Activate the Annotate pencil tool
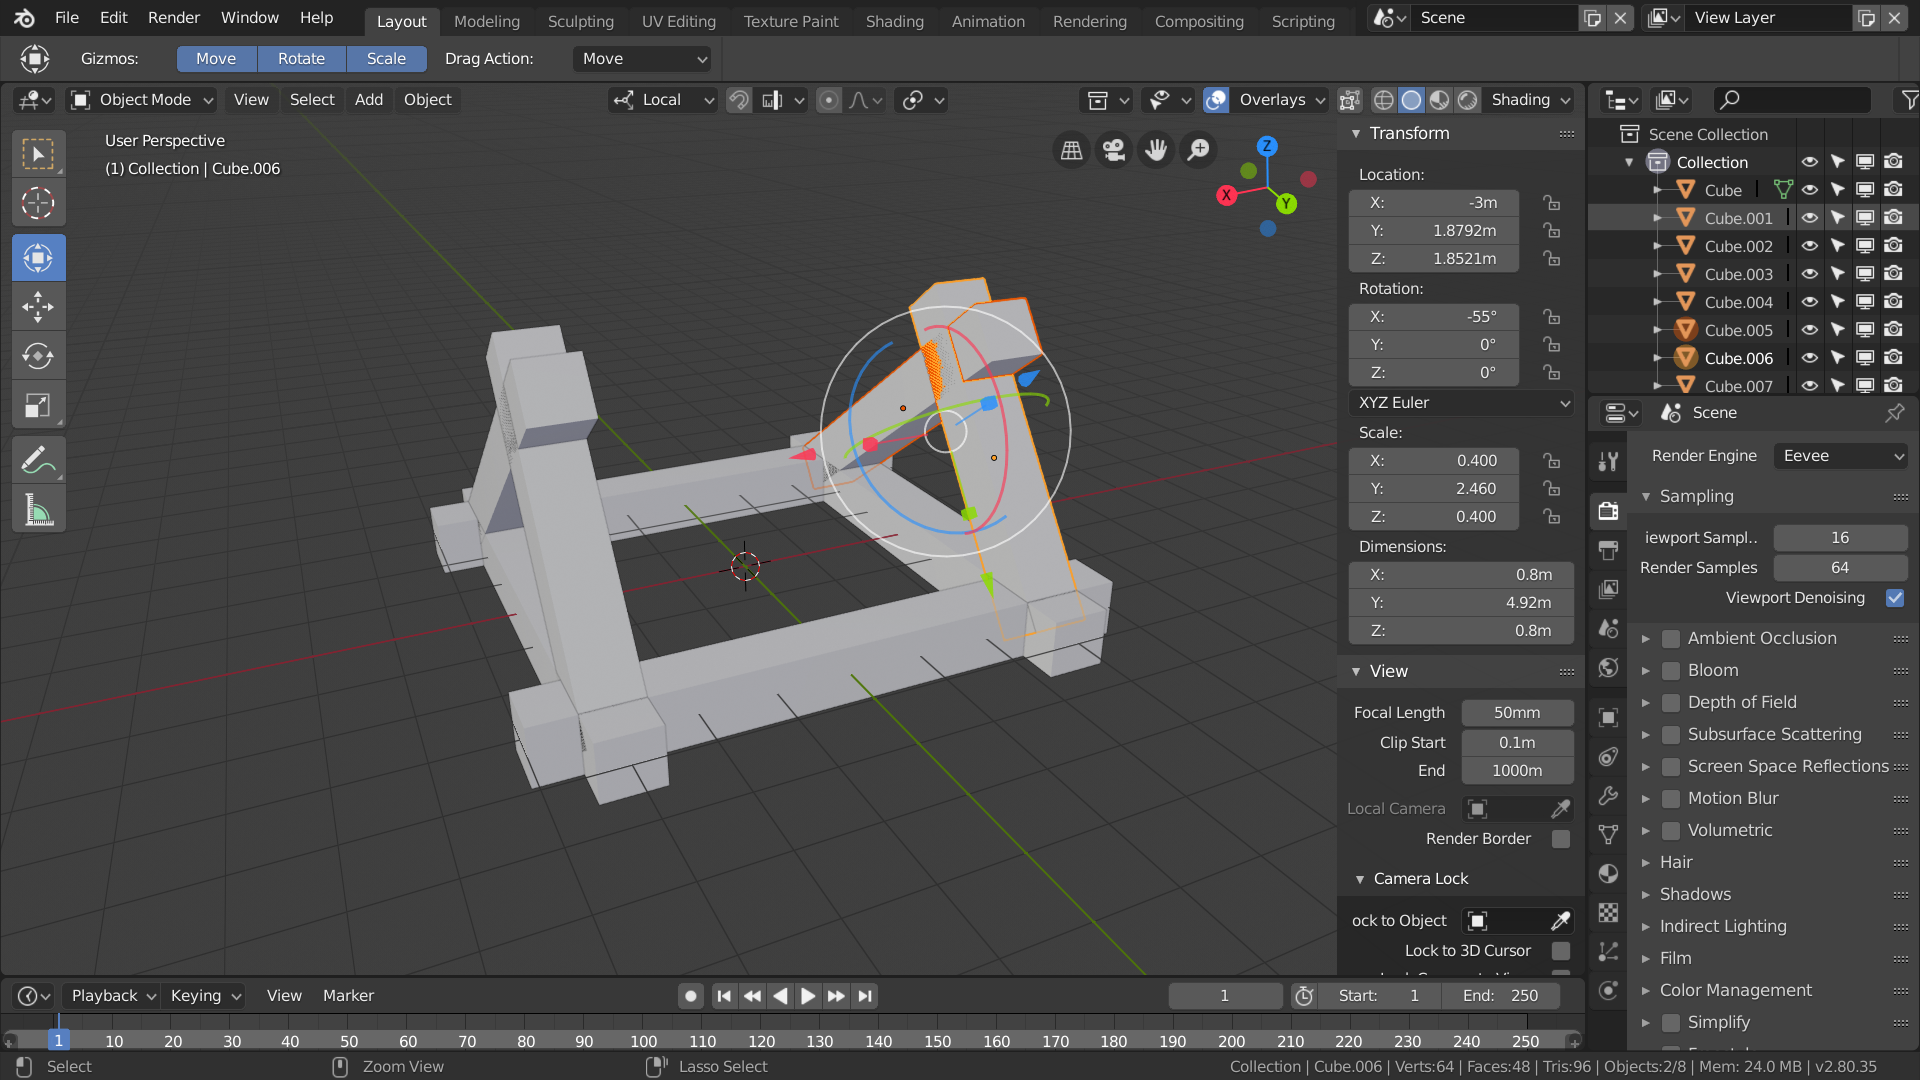The image size is (1920, 1080). coord(38,461)
